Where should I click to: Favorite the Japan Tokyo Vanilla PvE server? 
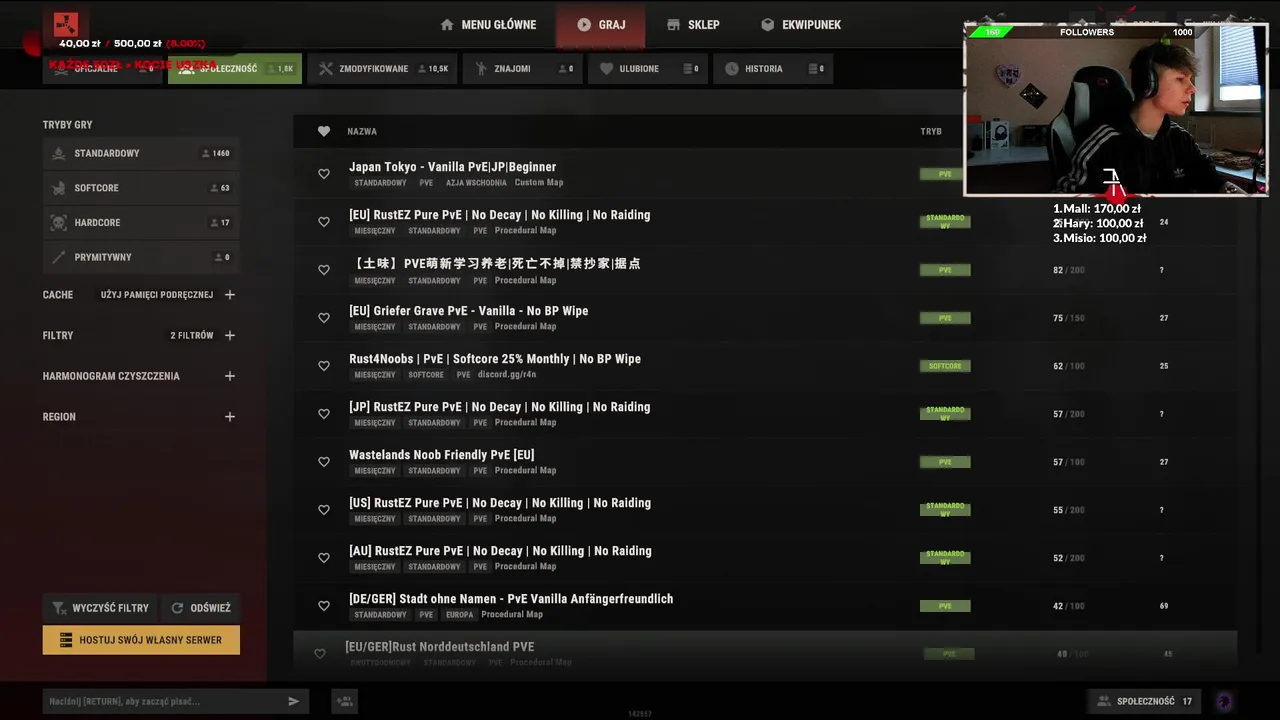tap(324, 174)
